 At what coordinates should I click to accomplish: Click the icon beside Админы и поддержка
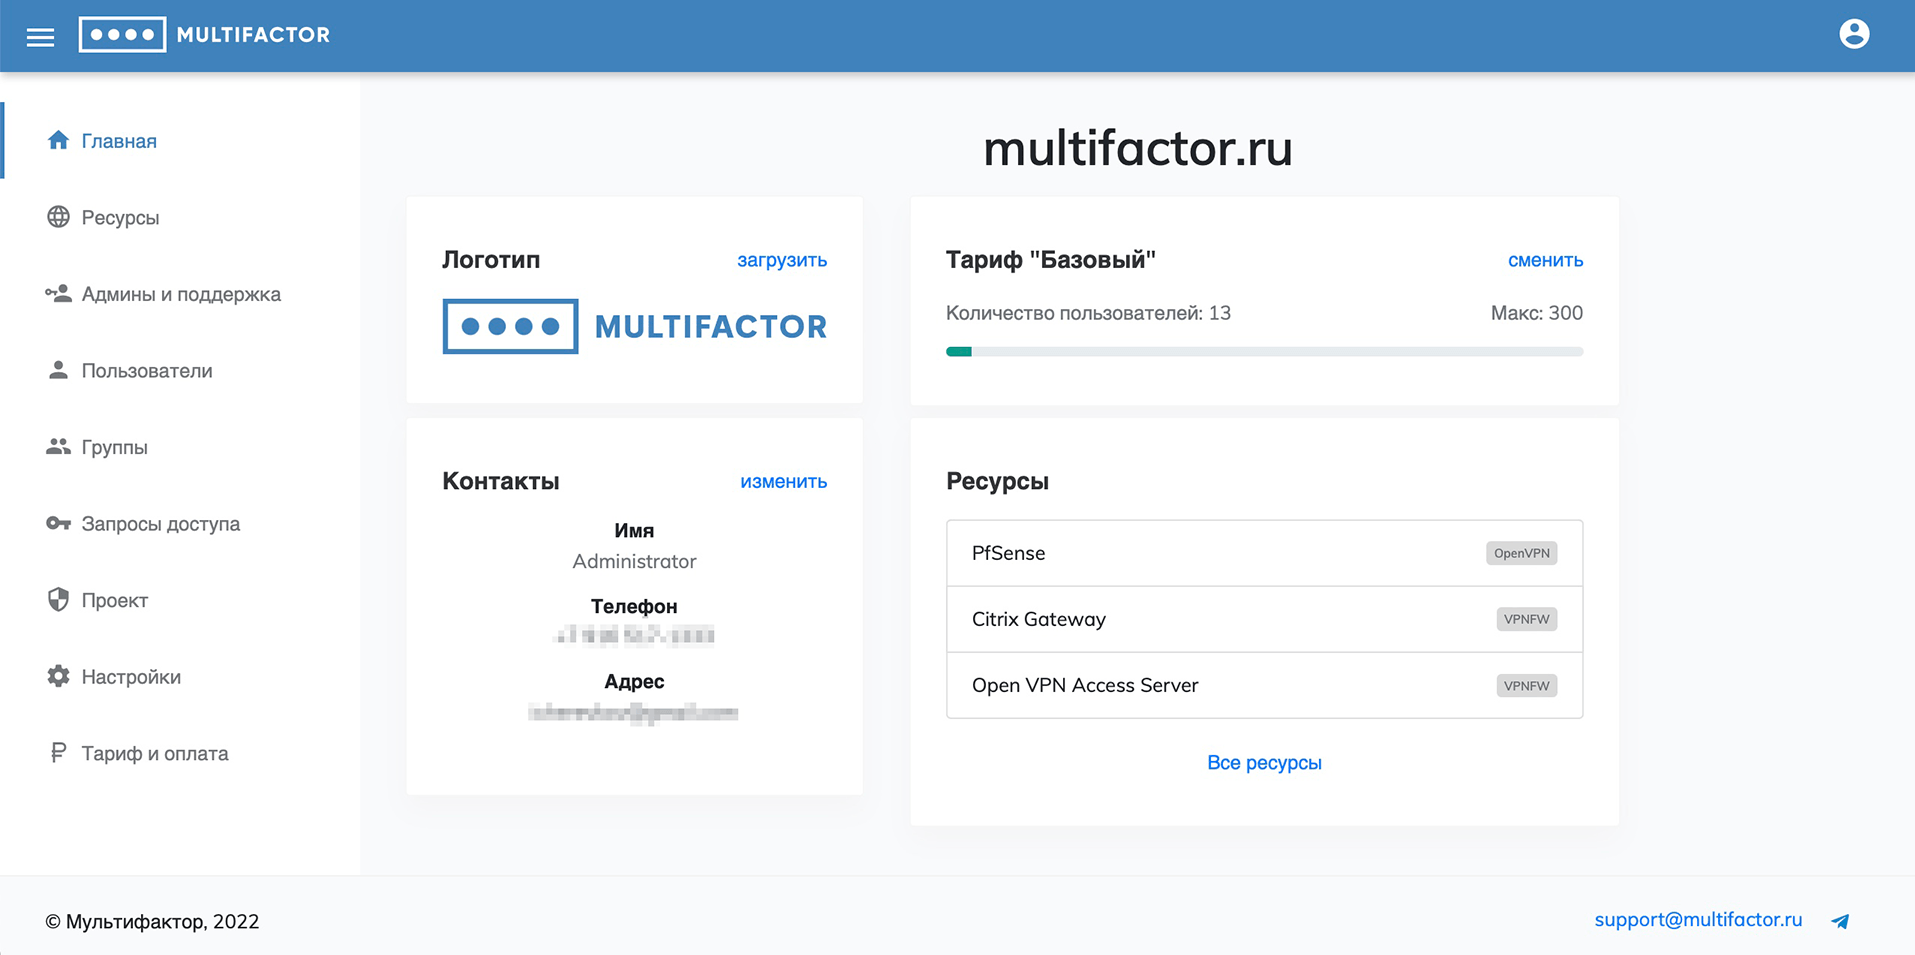click(x=58, y=293)
